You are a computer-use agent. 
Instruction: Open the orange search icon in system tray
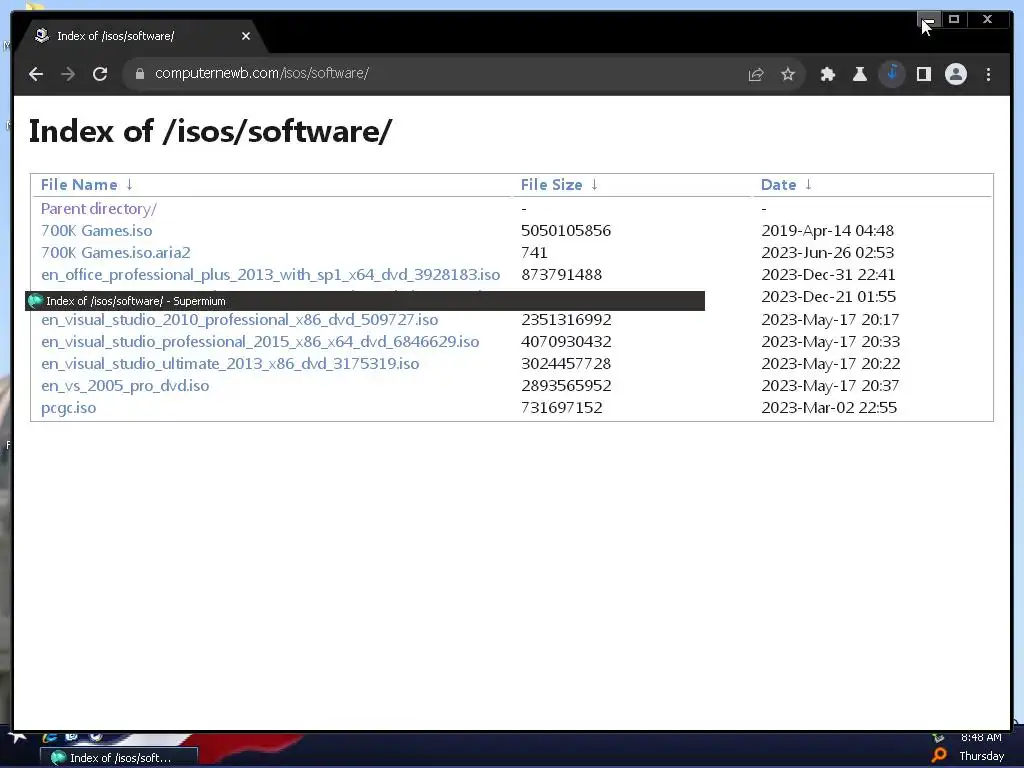click(x=939, y=756)
